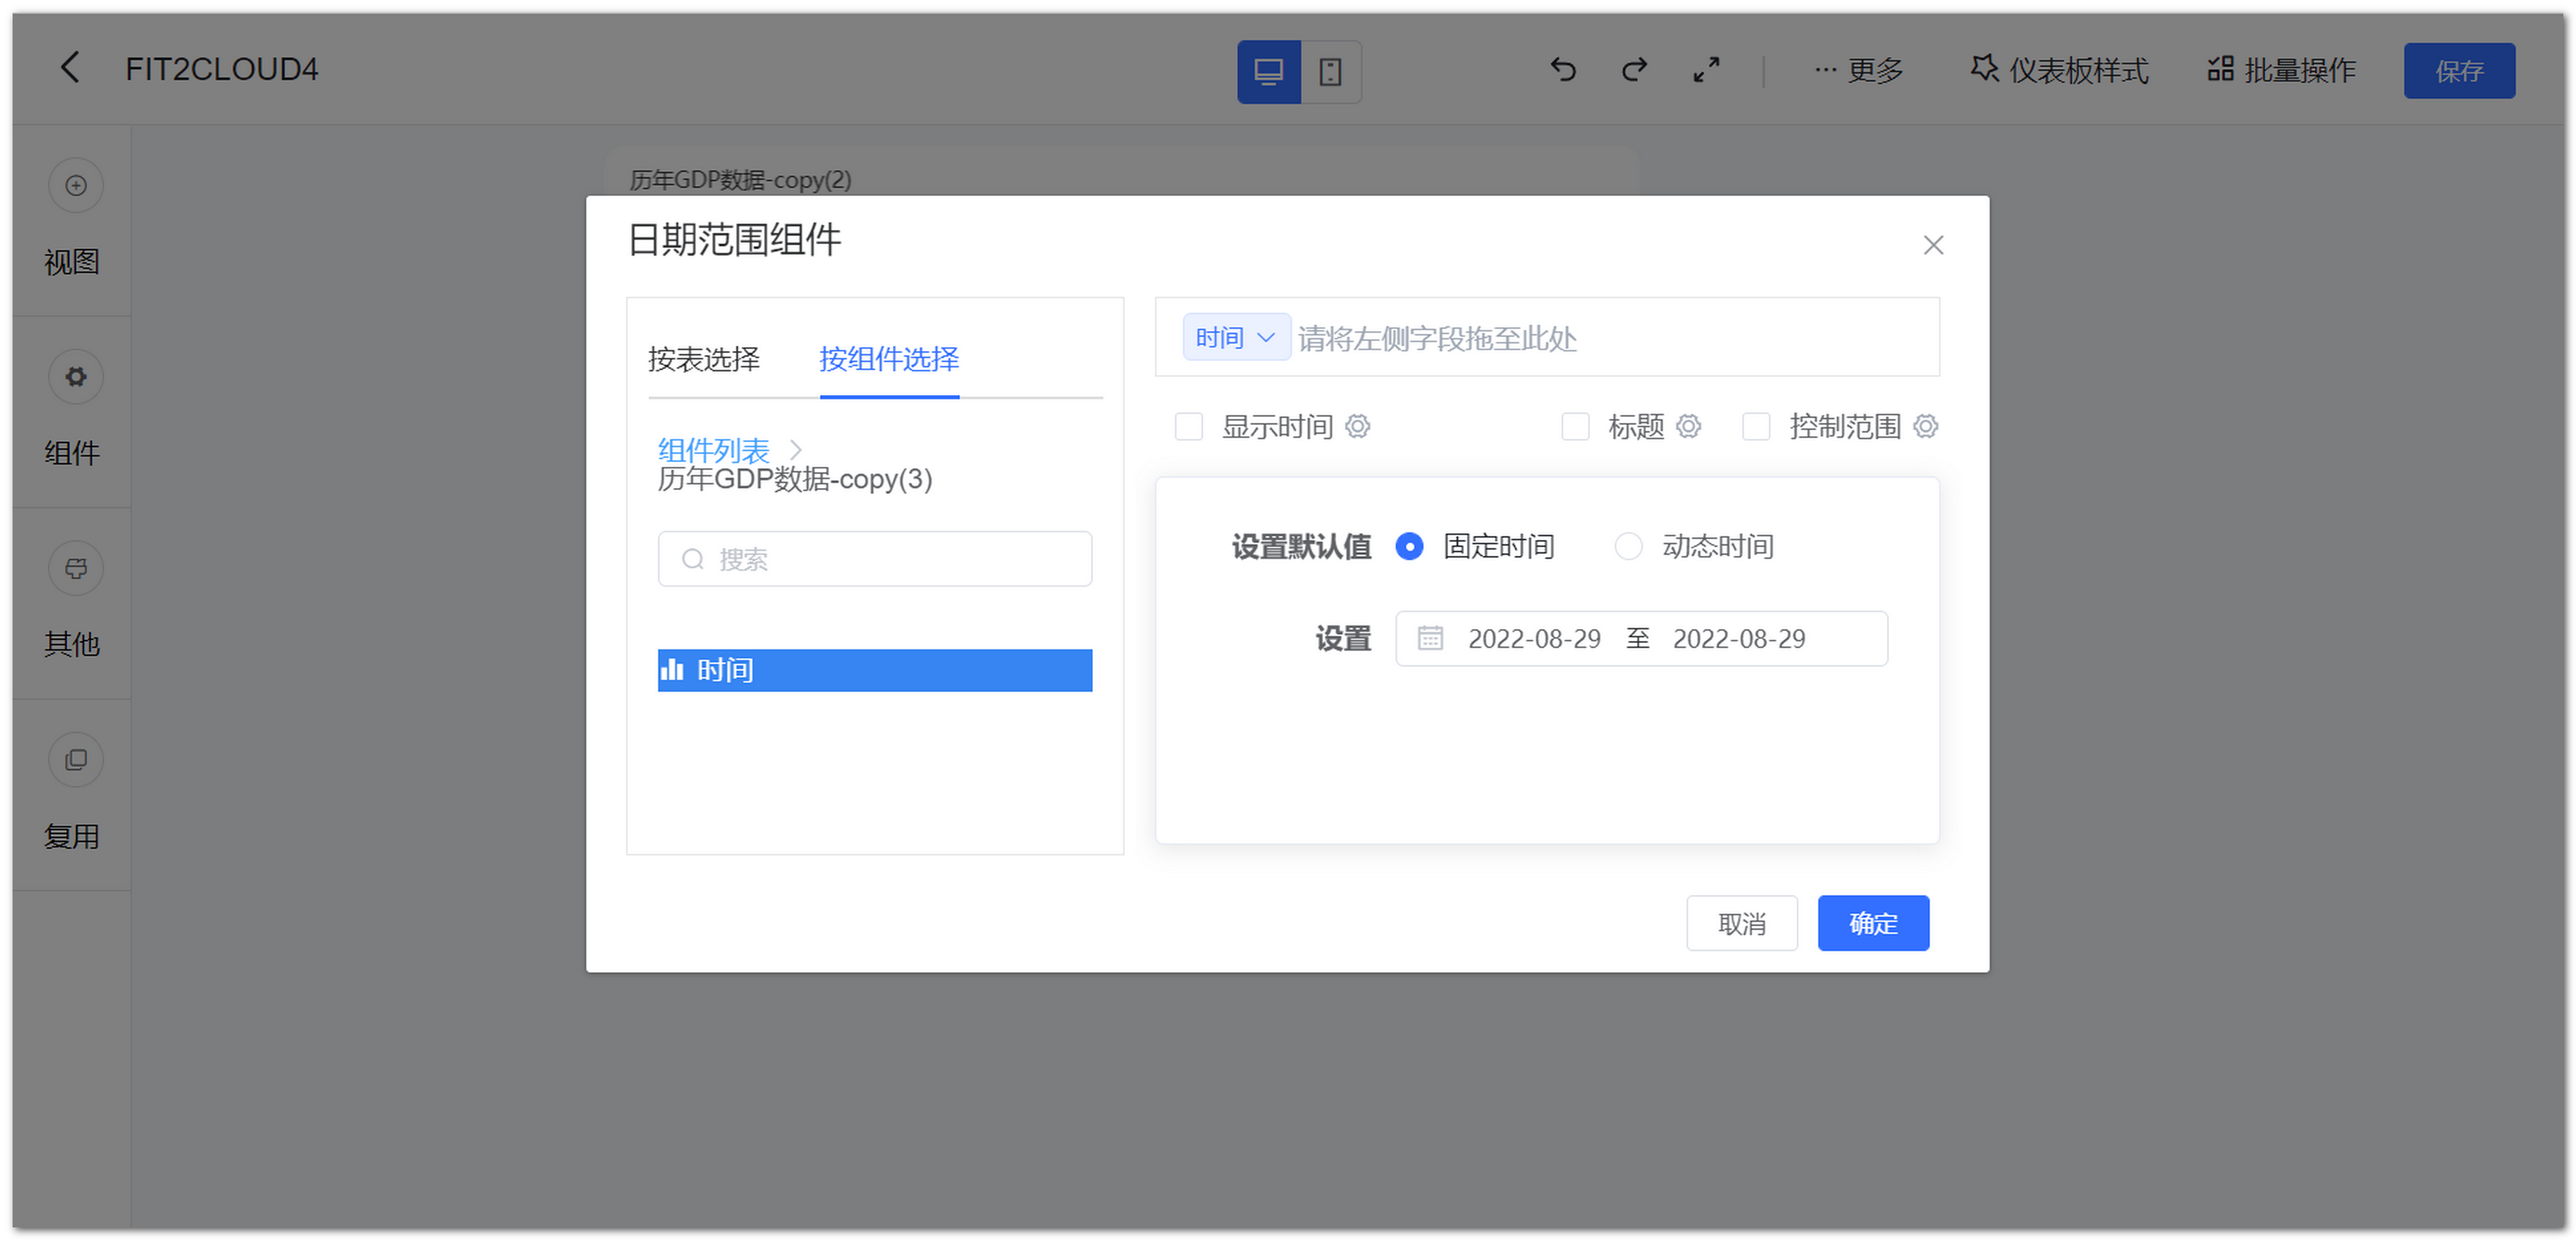Enable the 显示时间 checkbox
The image size is (2576, 1240).
pyautogui.click(x=1188, y=426)
